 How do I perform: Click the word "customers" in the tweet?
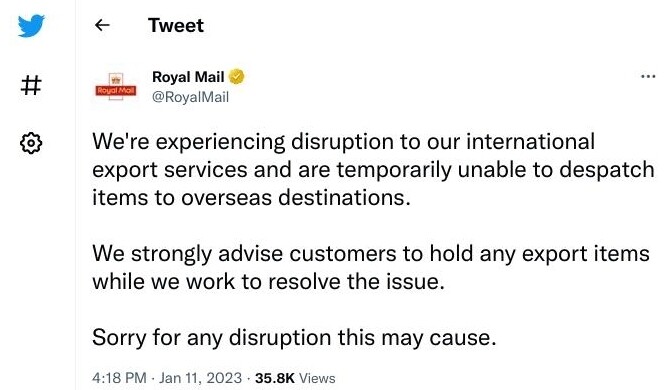click(343, 254)
